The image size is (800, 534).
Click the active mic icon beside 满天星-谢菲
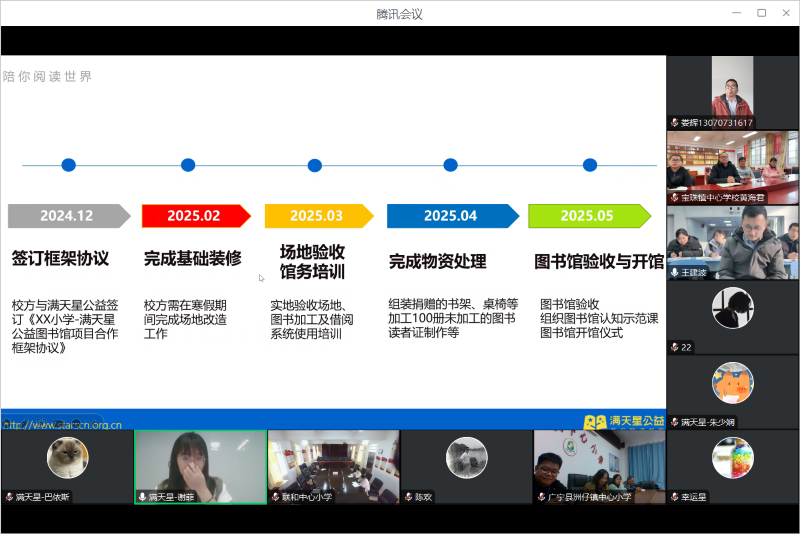[142, 497]
